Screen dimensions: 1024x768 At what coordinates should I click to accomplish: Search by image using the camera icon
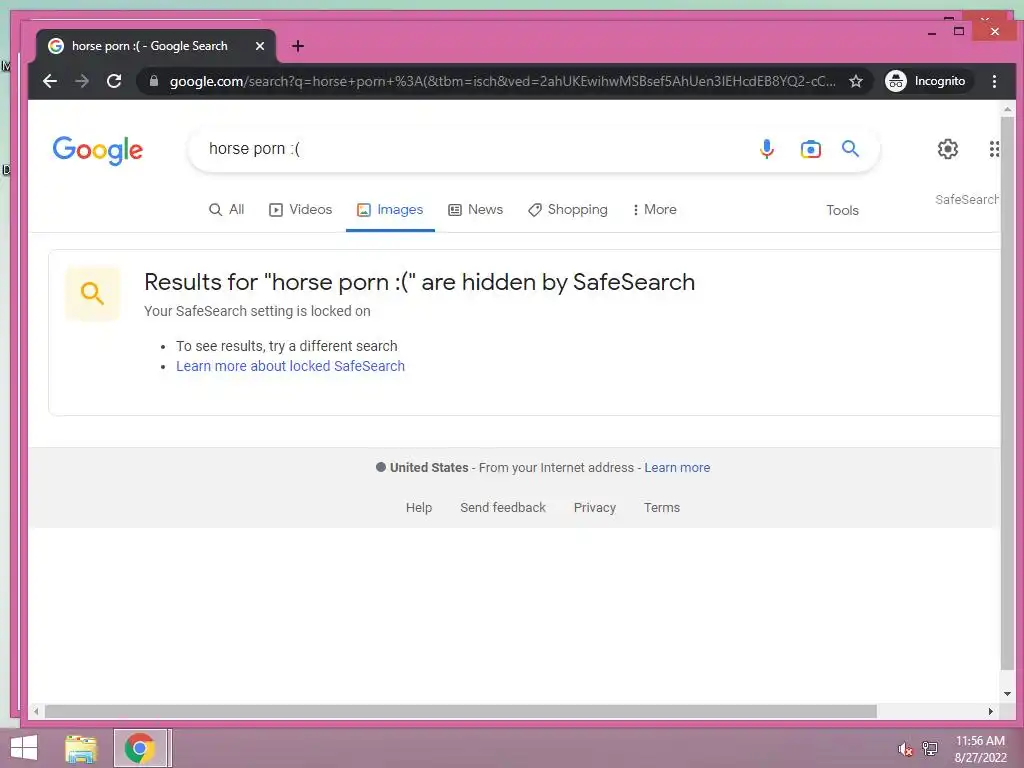click(x=810, y=149)
